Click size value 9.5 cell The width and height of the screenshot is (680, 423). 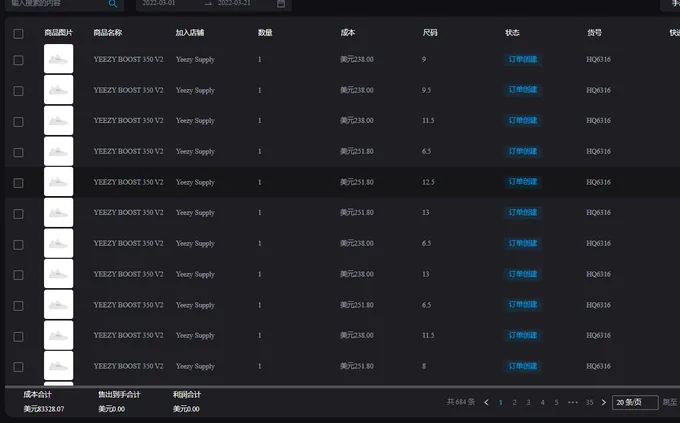[426, 90]
